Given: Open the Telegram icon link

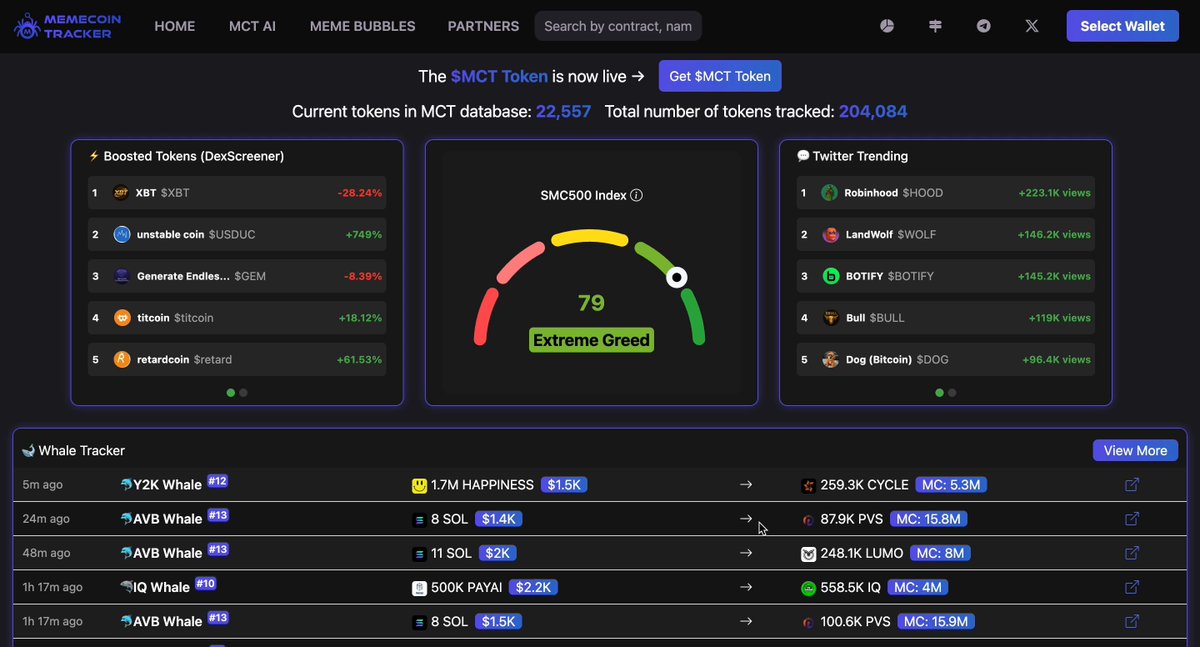Looking at the screenshot, I should 984,26.
